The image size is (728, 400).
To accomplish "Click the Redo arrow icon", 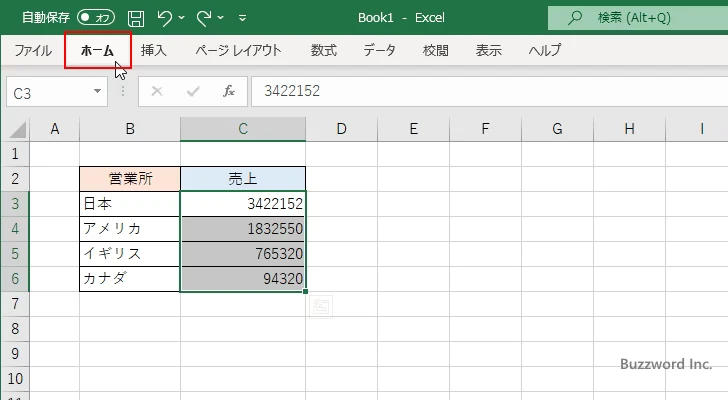I will point(203,18).
